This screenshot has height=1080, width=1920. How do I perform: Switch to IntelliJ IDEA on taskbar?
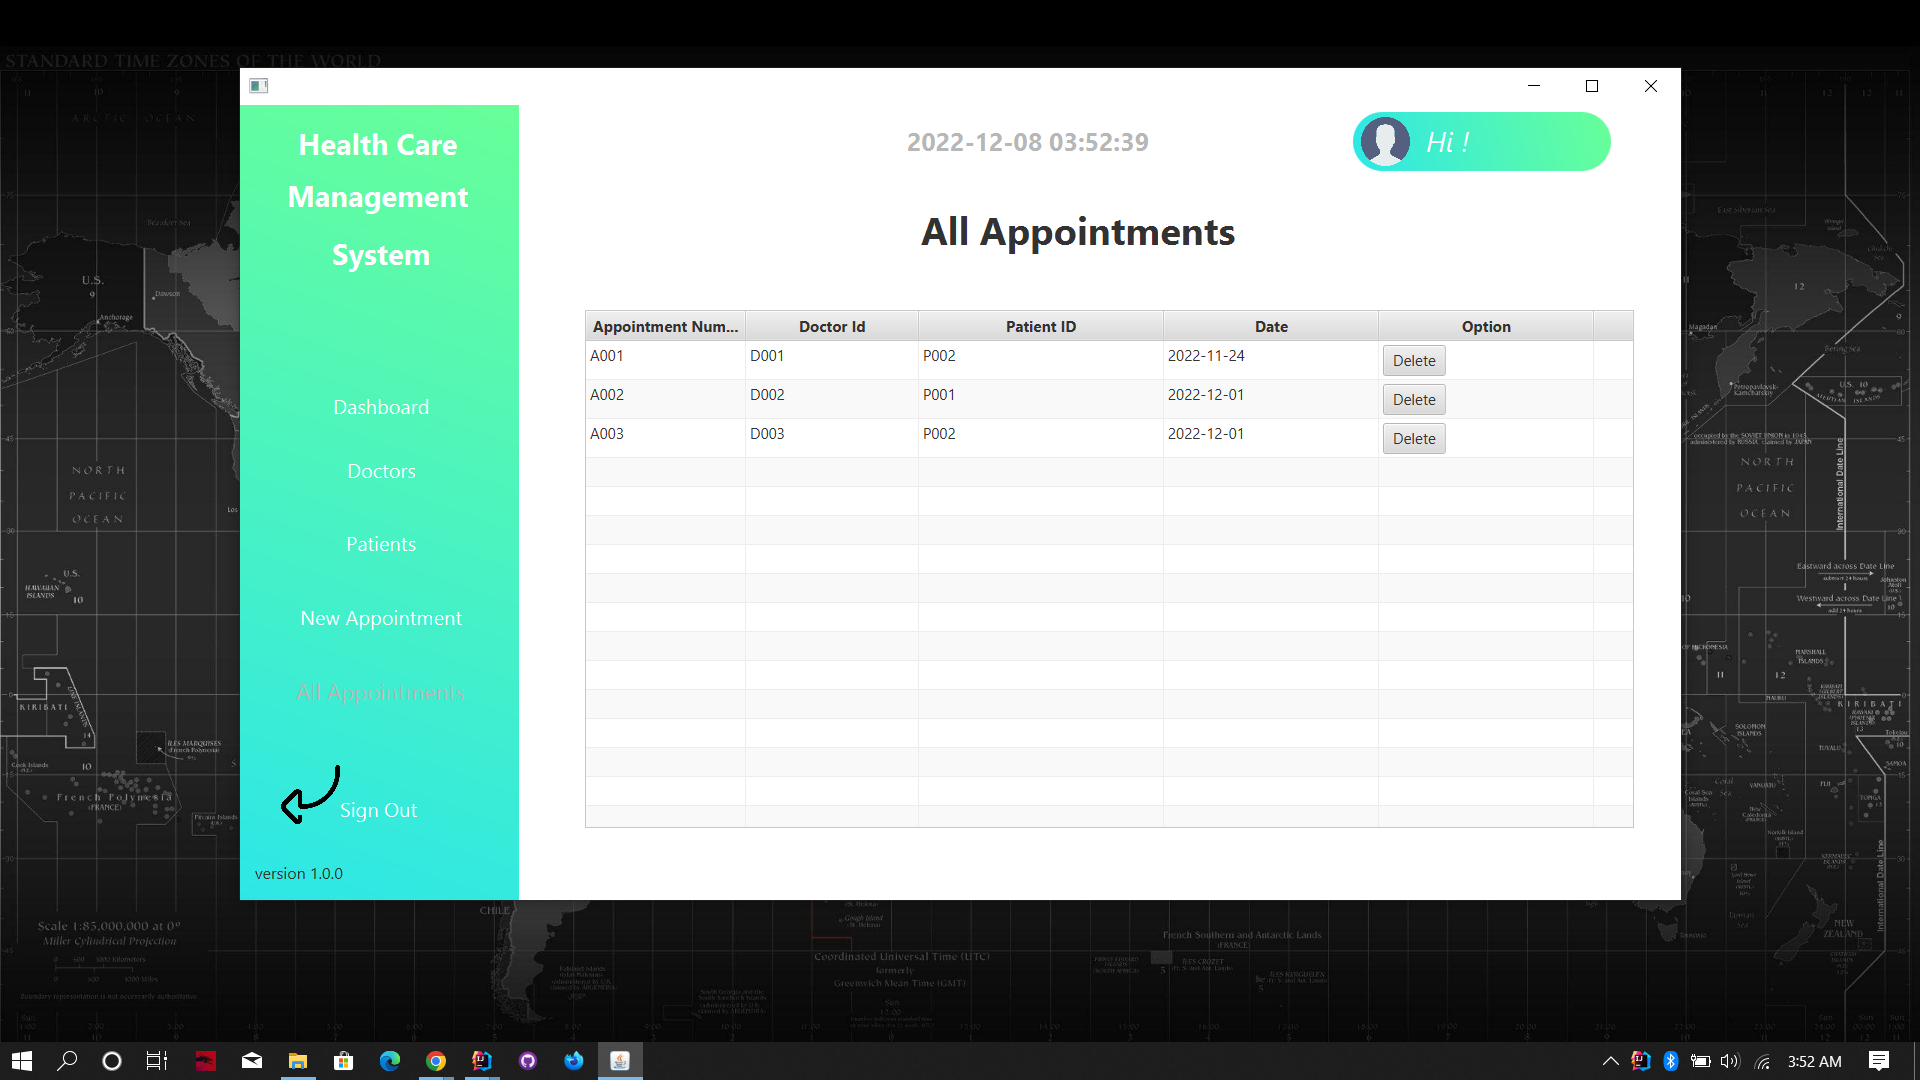click(x=482, y=1061)
